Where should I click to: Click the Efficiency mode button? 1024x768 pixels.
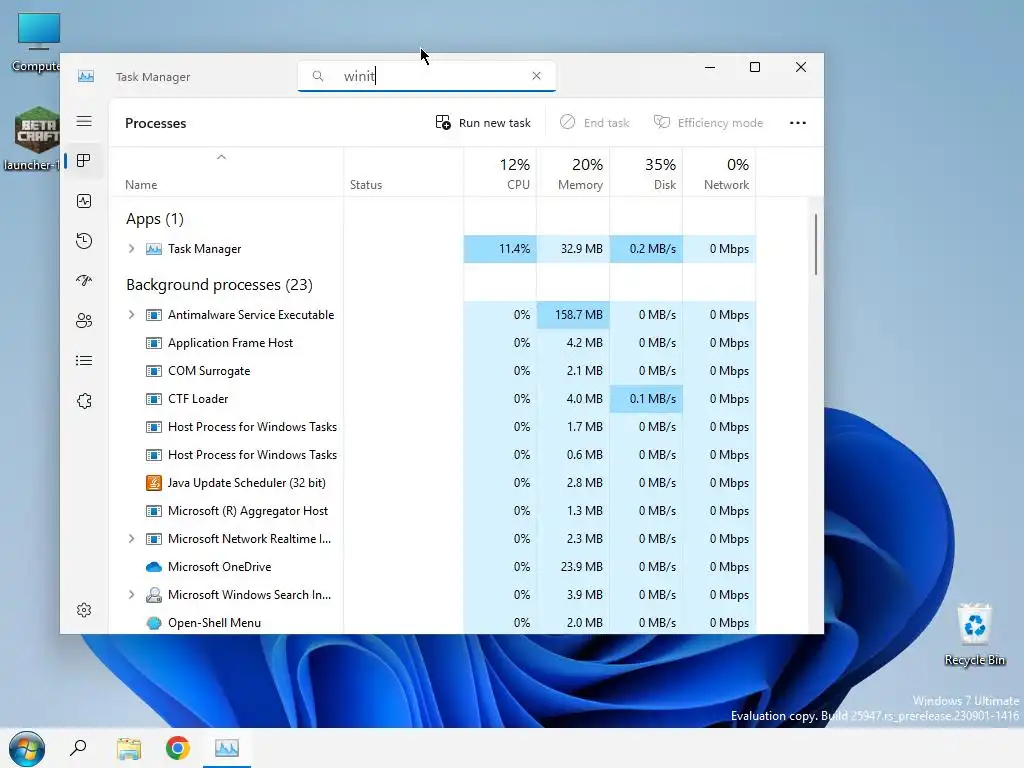click(x=709, y=123)
